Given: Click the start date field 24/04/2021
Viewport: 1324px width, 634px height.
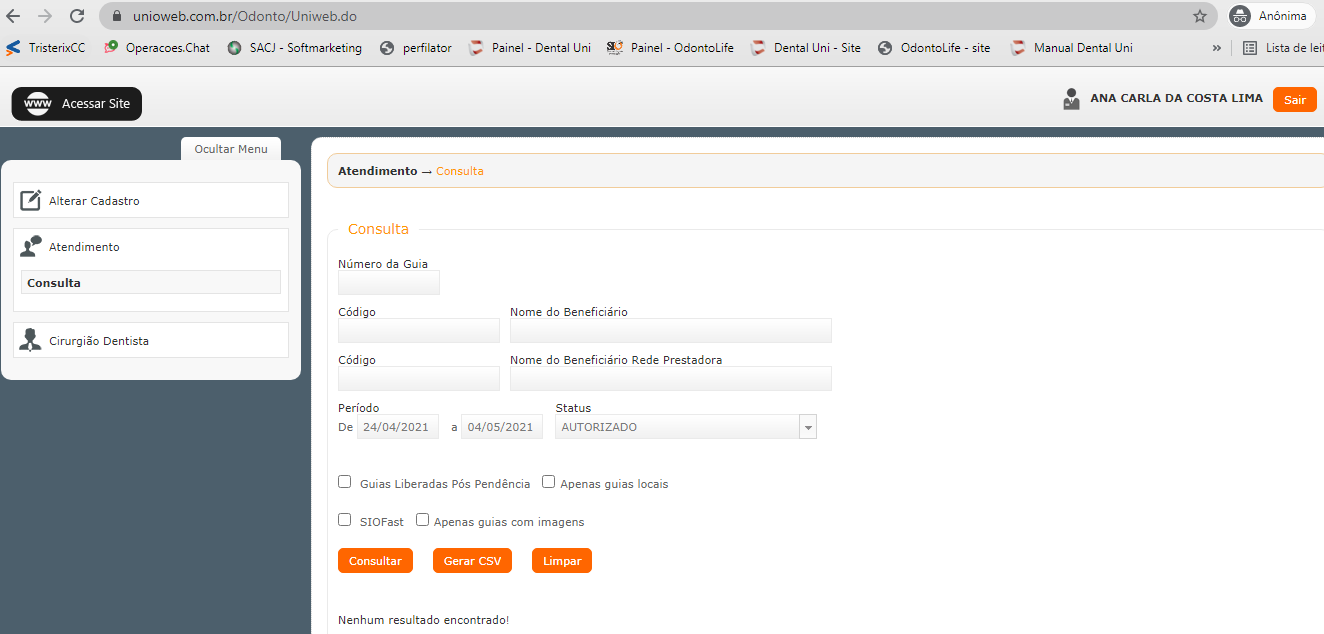Looking at the screenshot, I should tap(398, 427).
